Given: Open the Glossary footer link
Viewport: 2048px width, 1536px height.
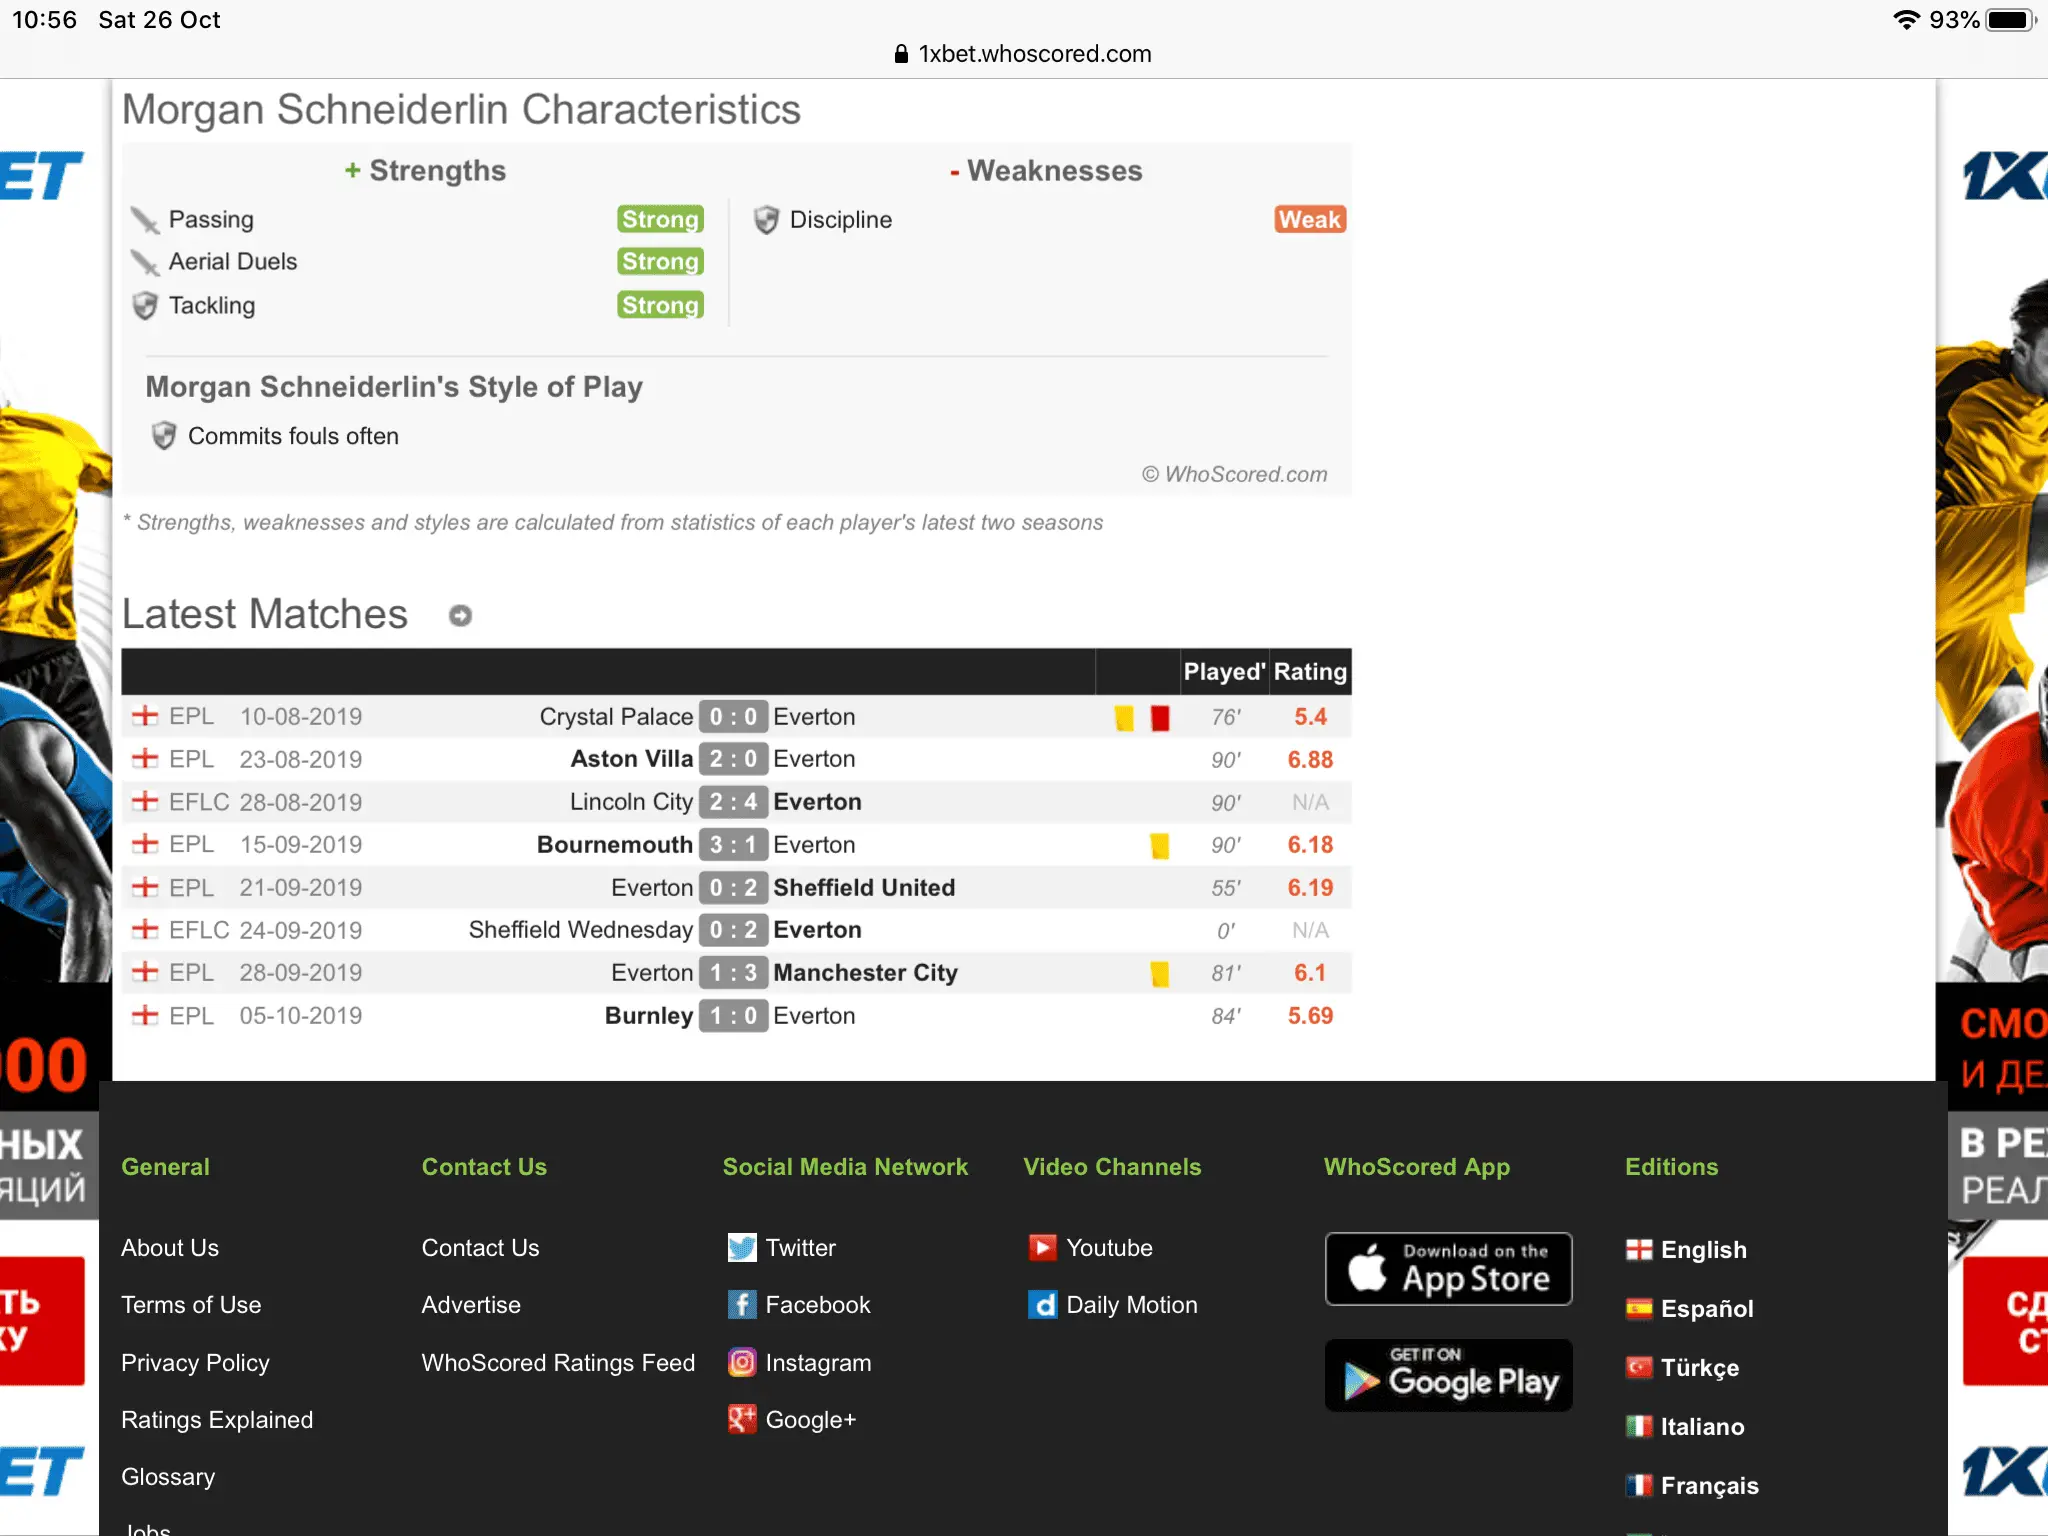Looking at the screenshot, I should (x=168, y=1477).
